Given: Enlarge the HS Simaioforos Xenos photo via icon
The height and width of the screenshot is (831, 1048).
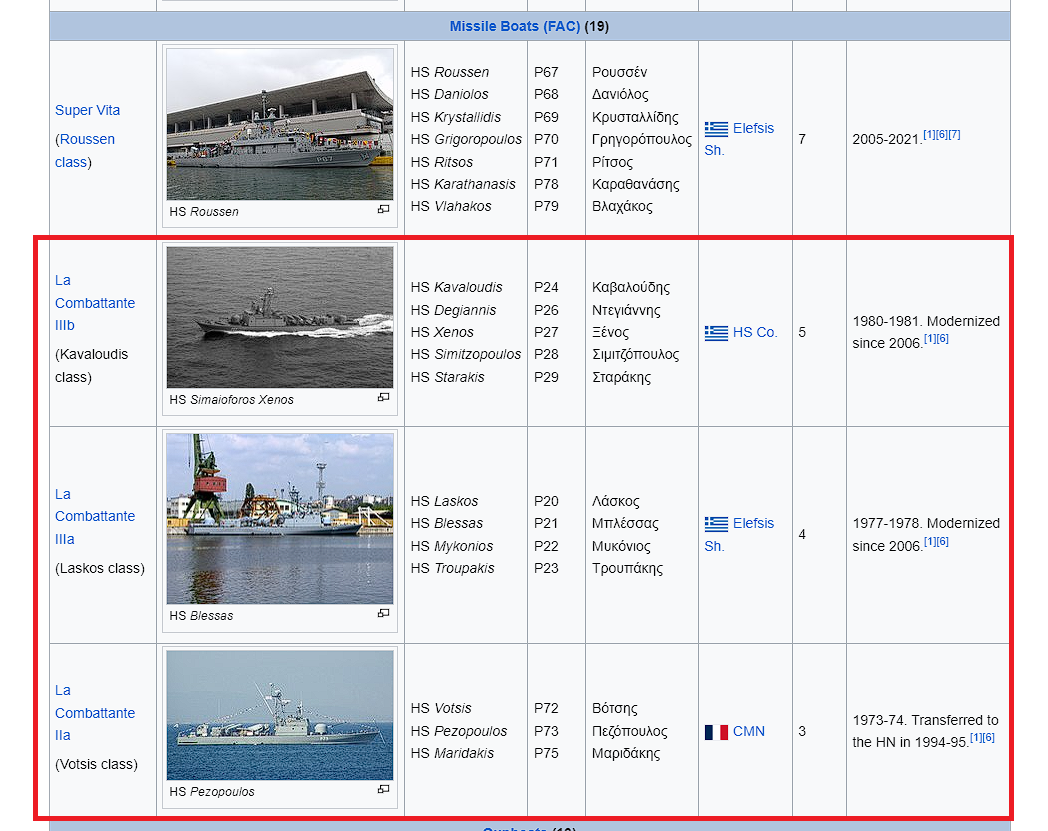Looking at the screenshot, I should coord(383,397).
